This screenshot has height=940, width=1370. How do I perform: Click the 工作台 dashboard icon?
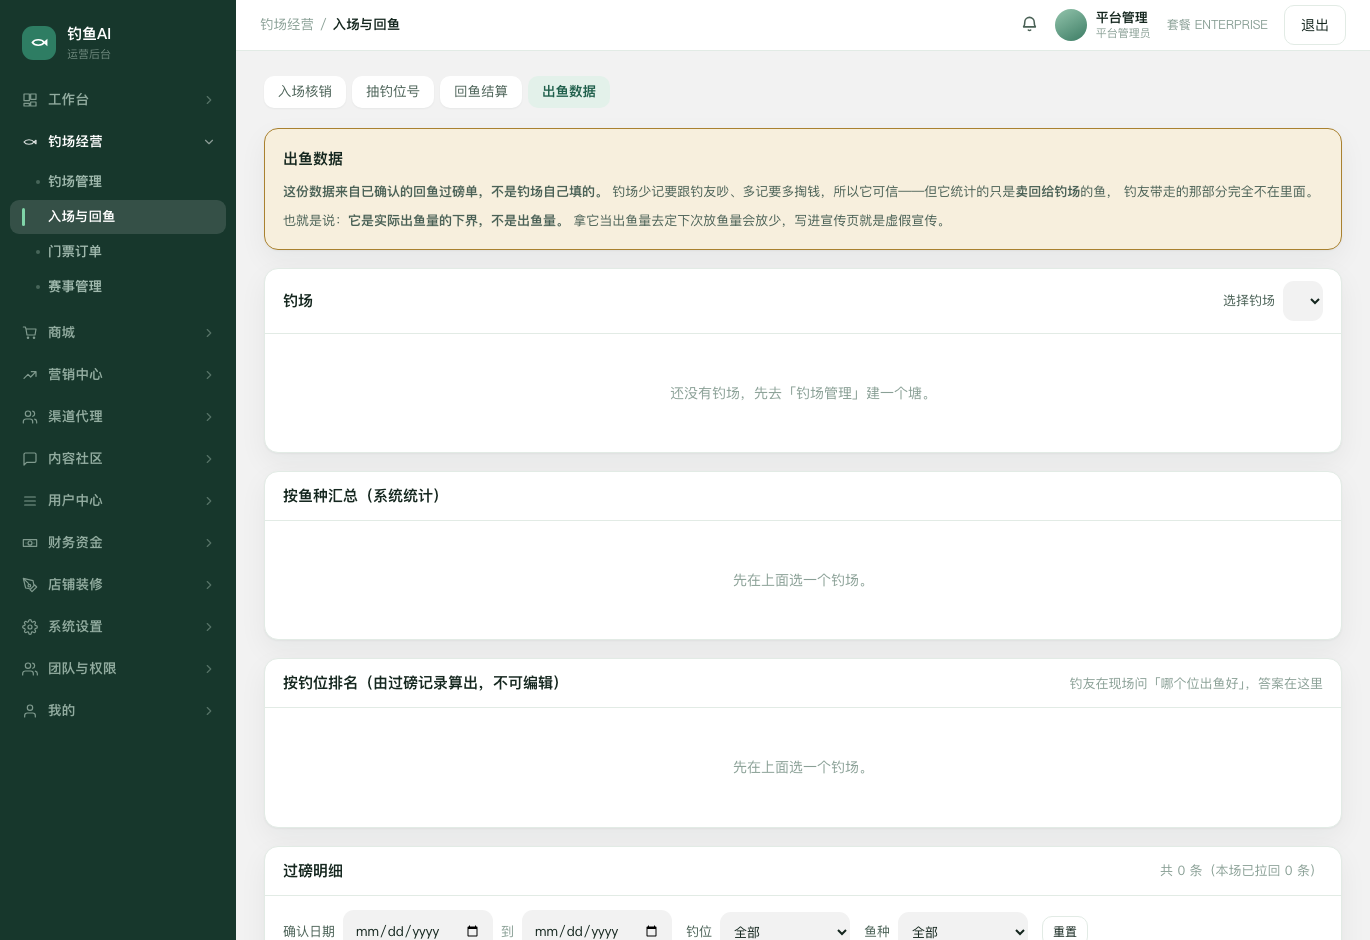tap(30, 100)
